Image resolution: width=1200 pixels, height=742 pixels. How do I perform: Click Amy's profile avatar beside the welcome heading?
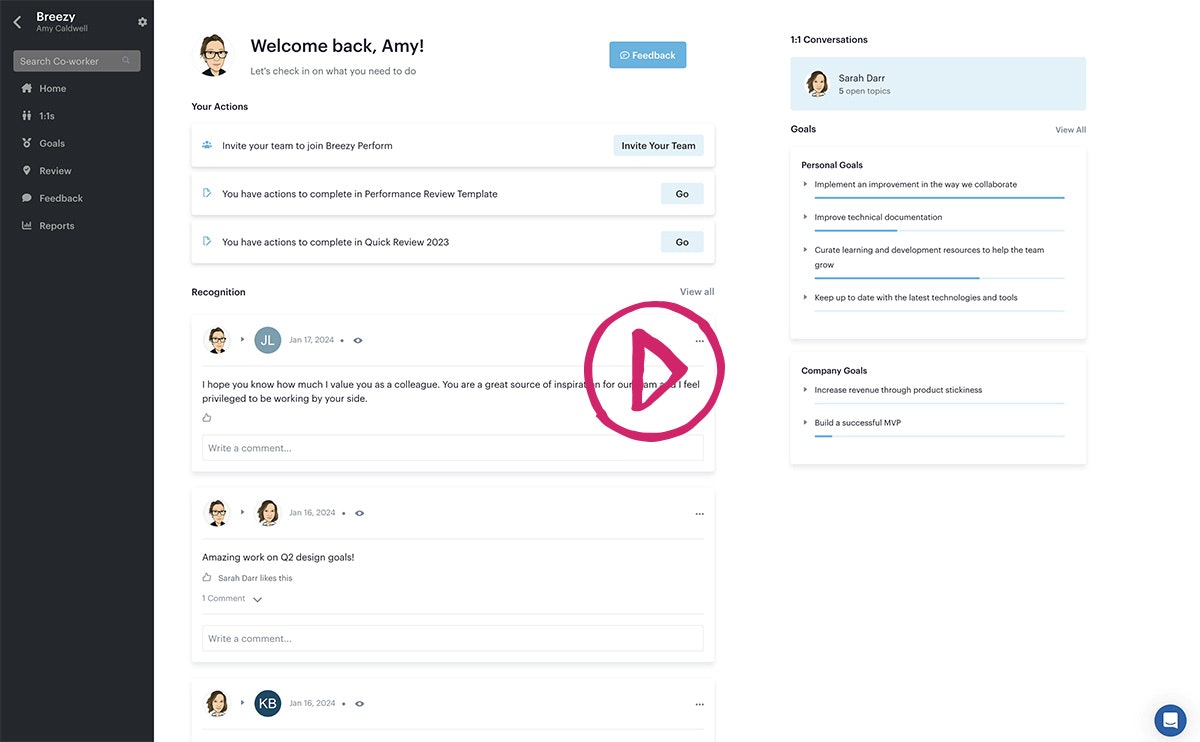coord(213,54)
